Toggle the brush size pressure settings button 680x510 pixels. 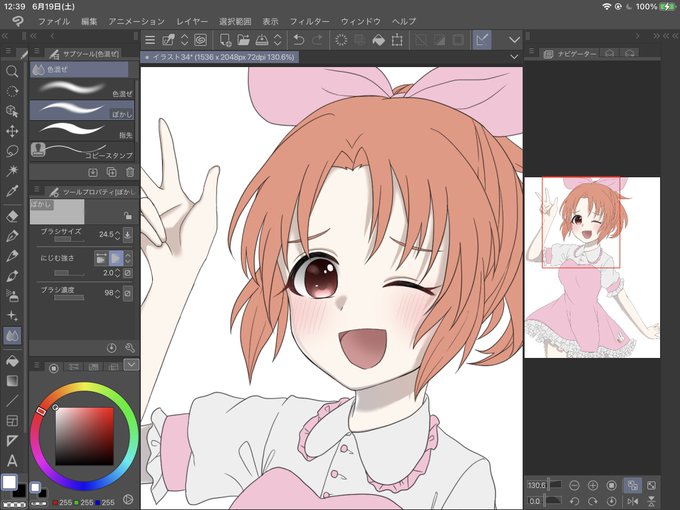click(128, 235)
